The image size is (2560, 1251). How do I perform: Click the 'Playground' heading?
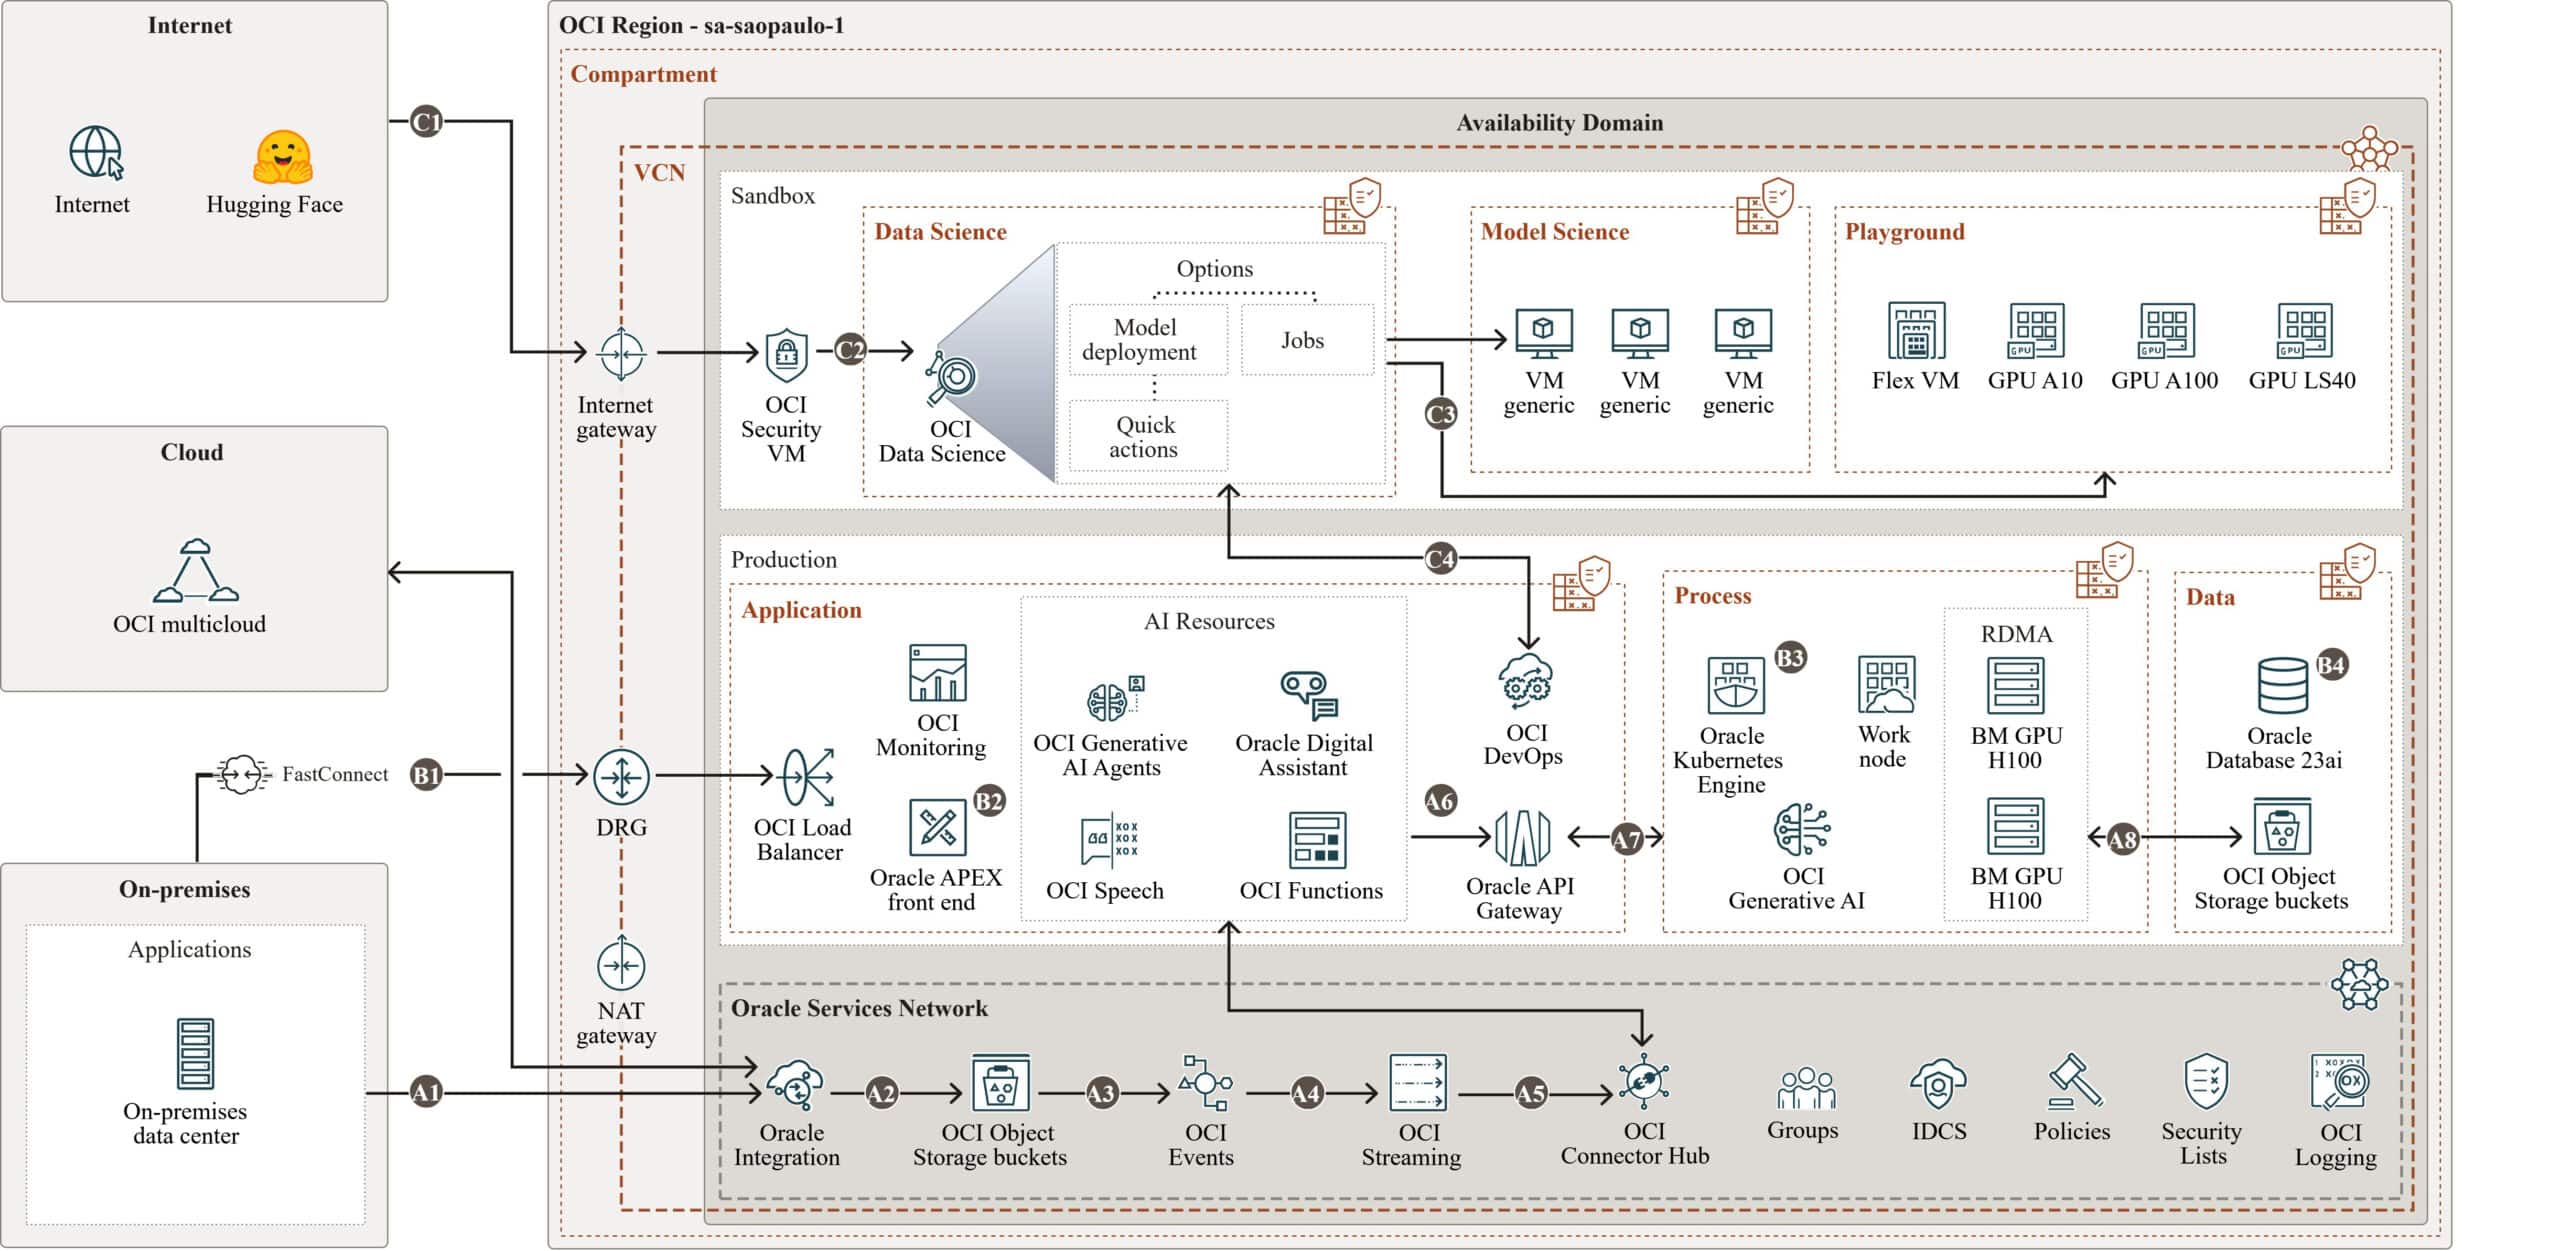coord(1904,232)
